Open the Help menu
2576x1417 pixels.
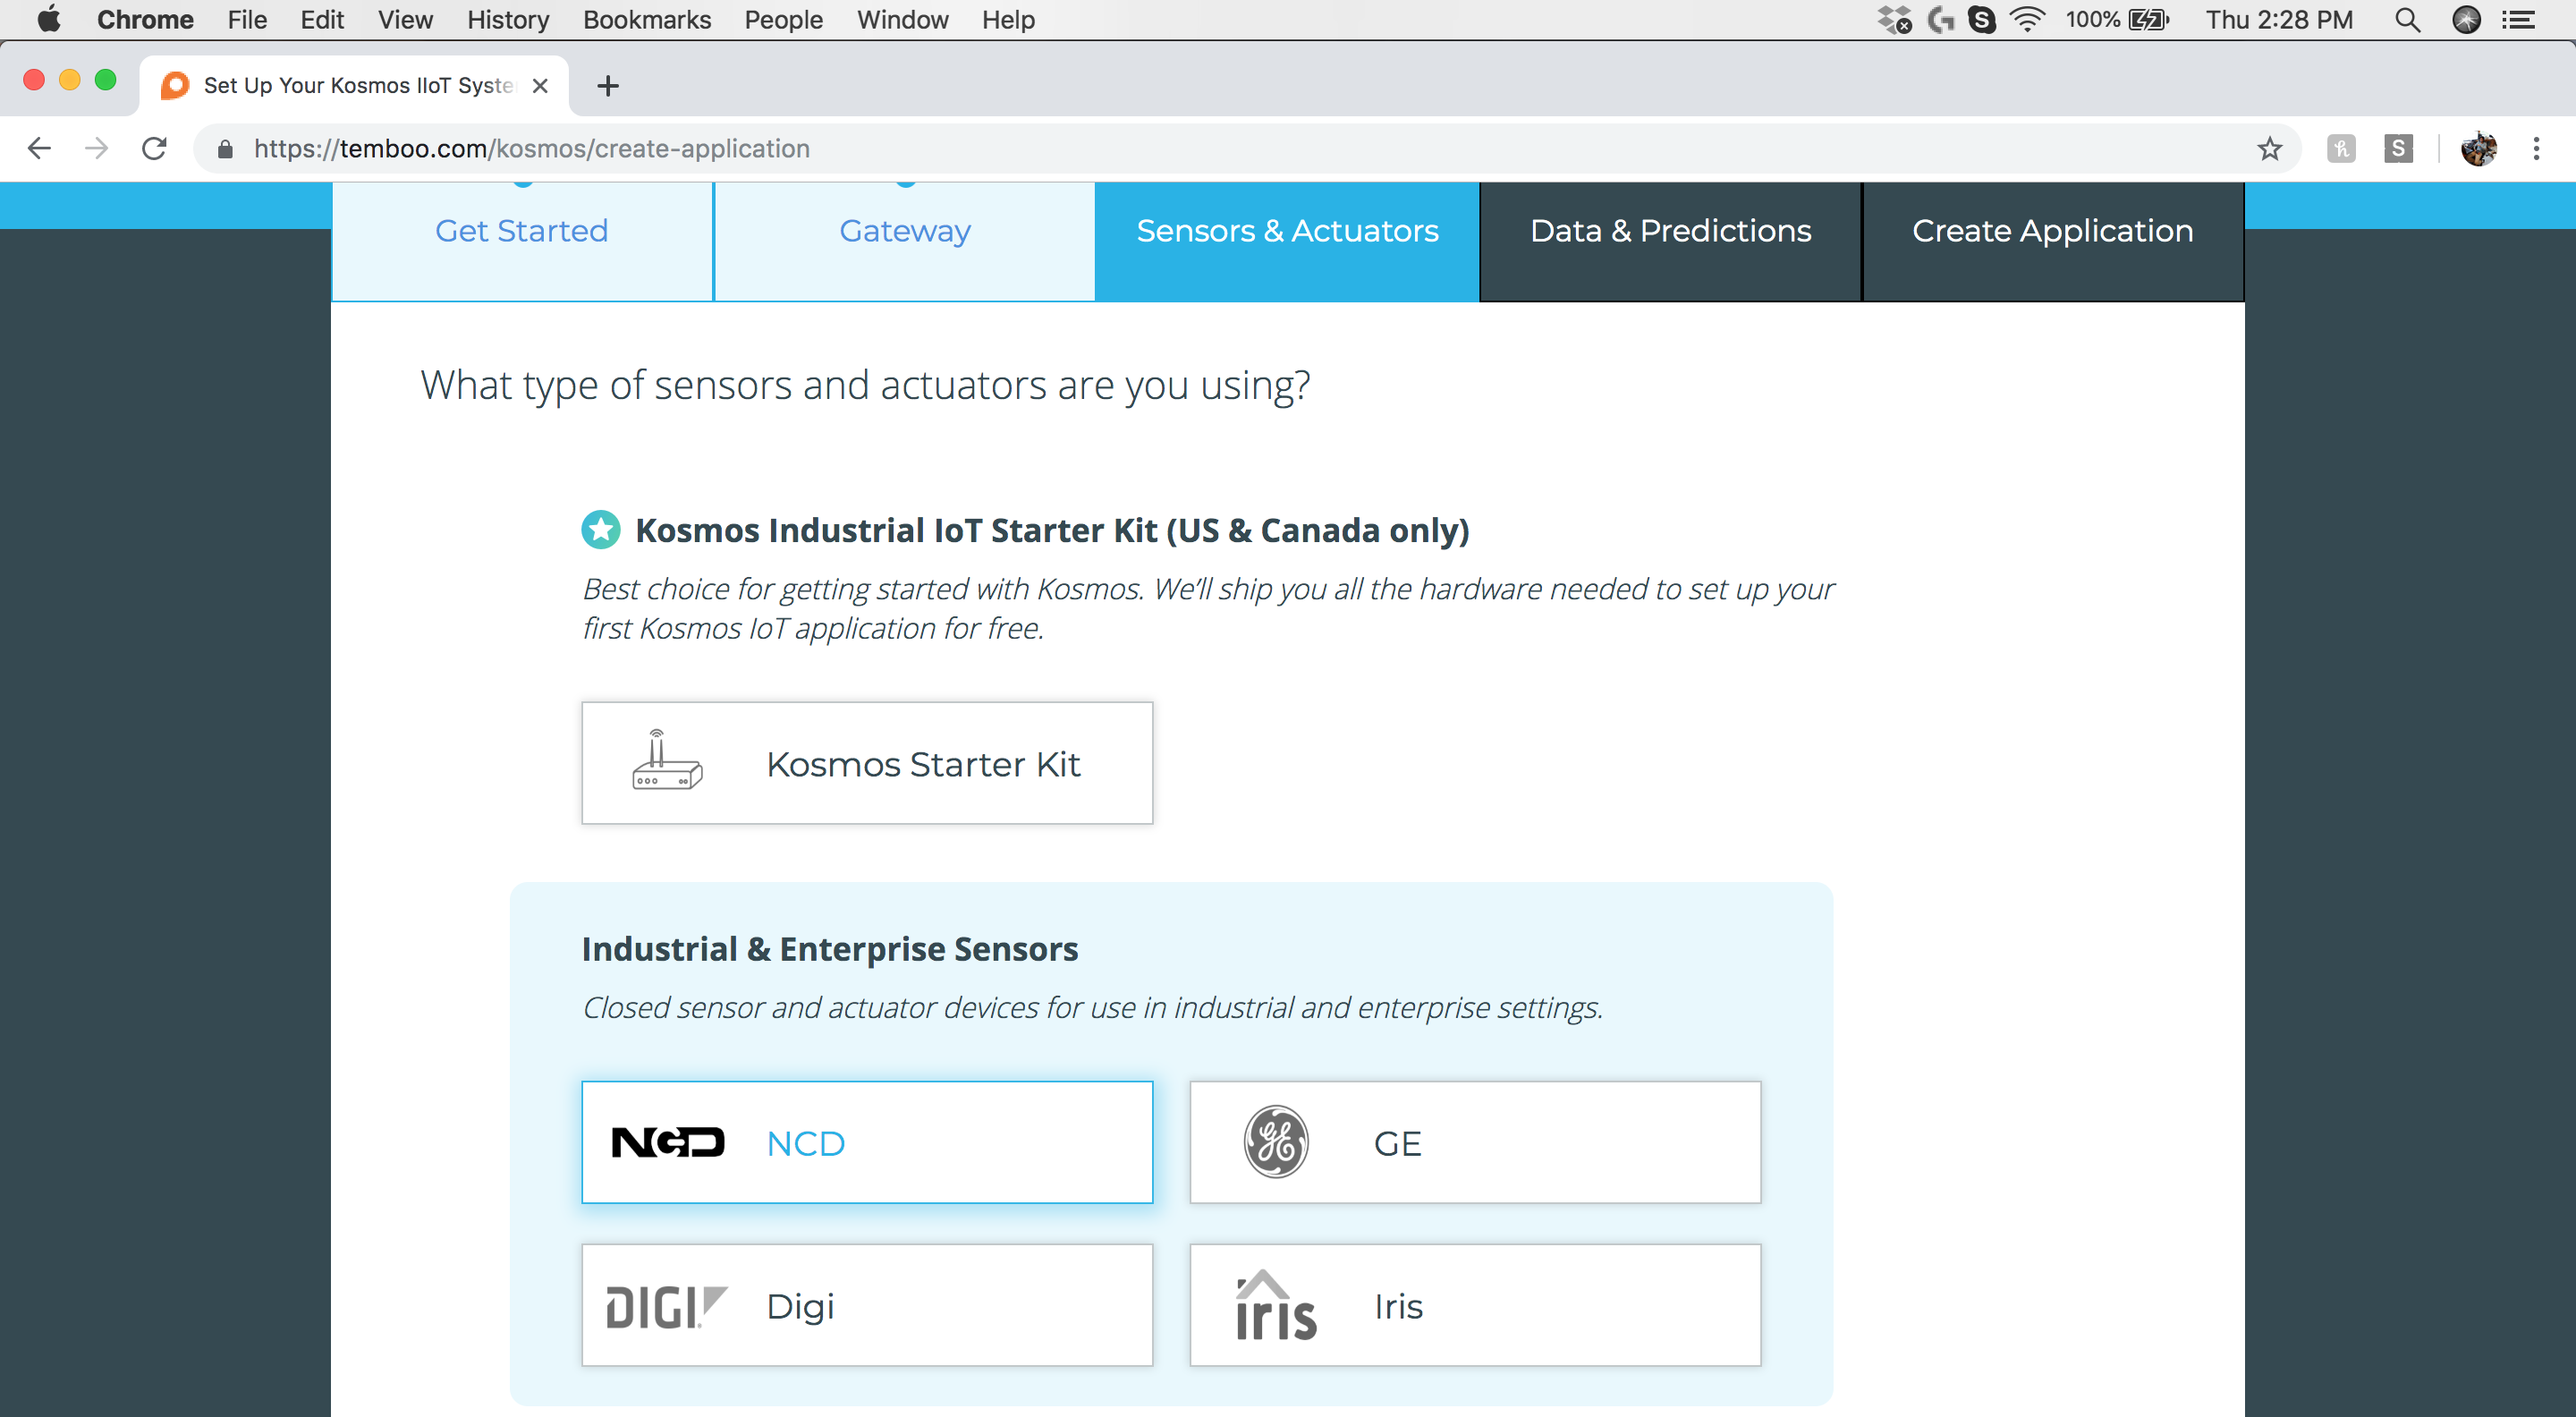pos(1008,19)
